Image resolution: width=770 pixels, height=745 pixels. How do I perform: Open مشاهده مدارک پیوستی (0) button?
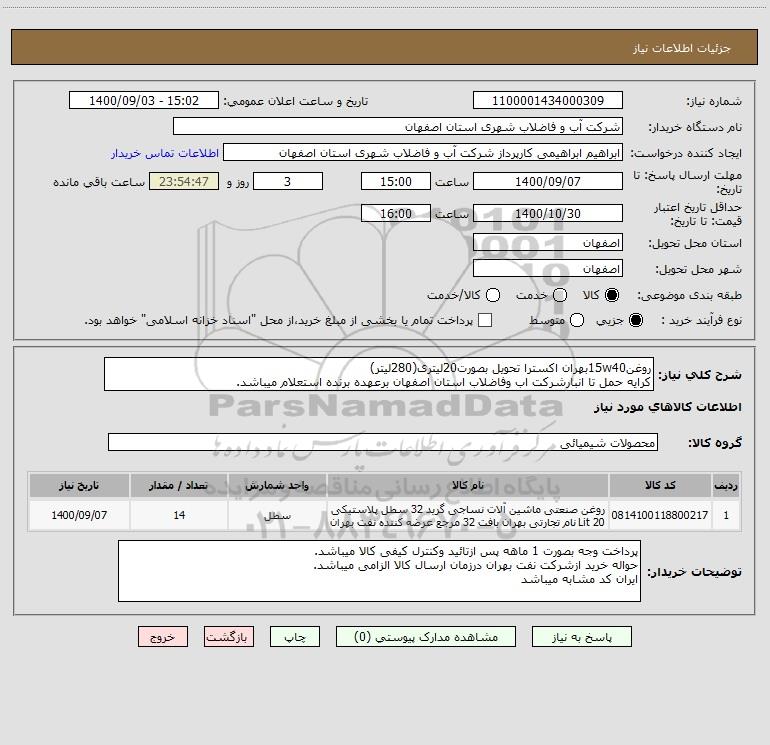(426, 637)
